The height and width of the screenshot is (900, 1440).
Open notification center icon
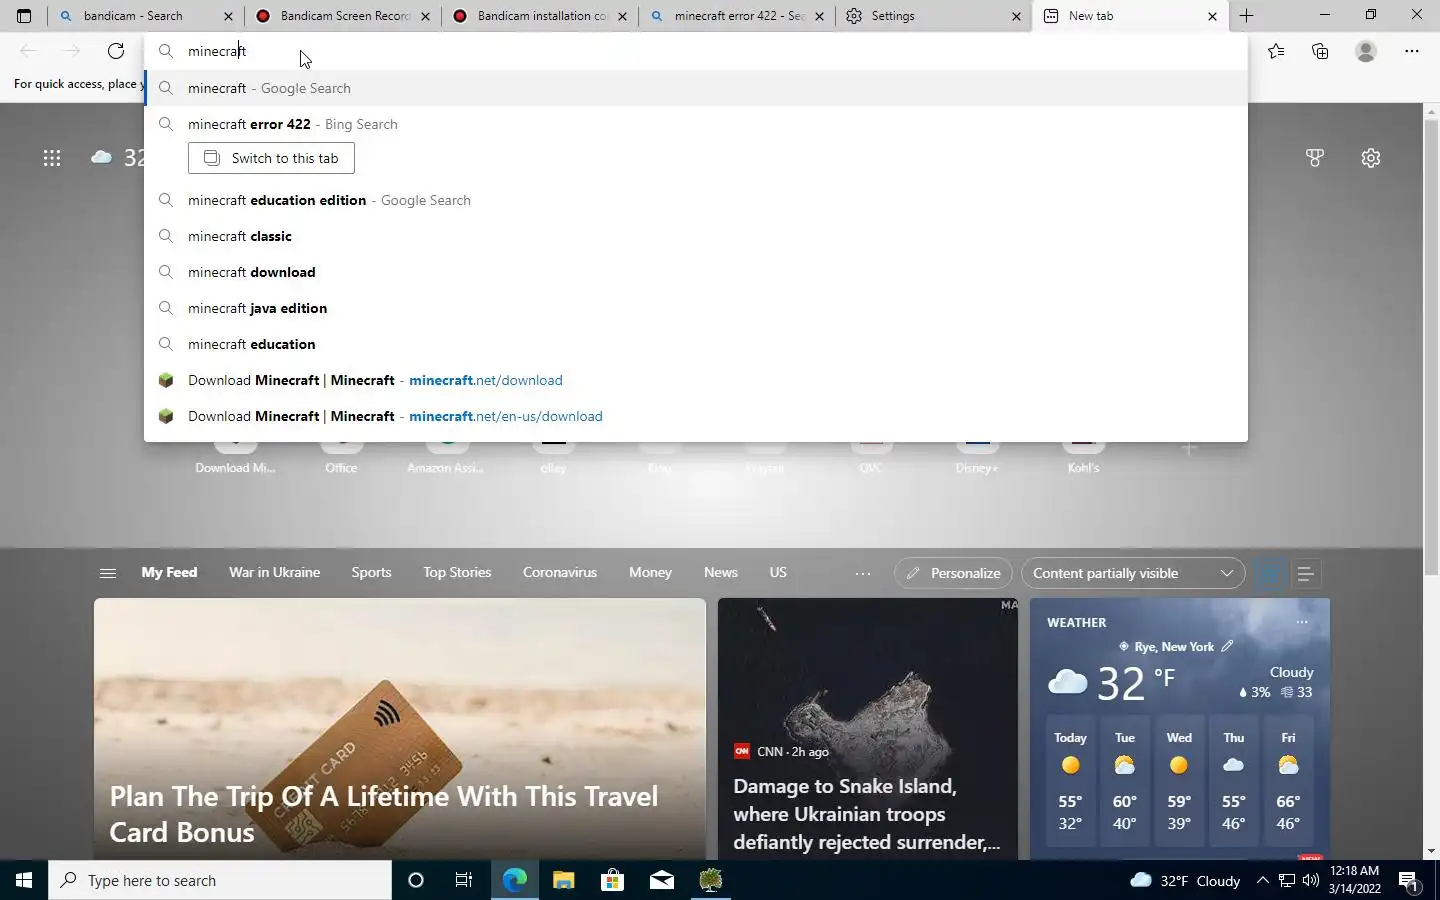(x=1409, y=880)
